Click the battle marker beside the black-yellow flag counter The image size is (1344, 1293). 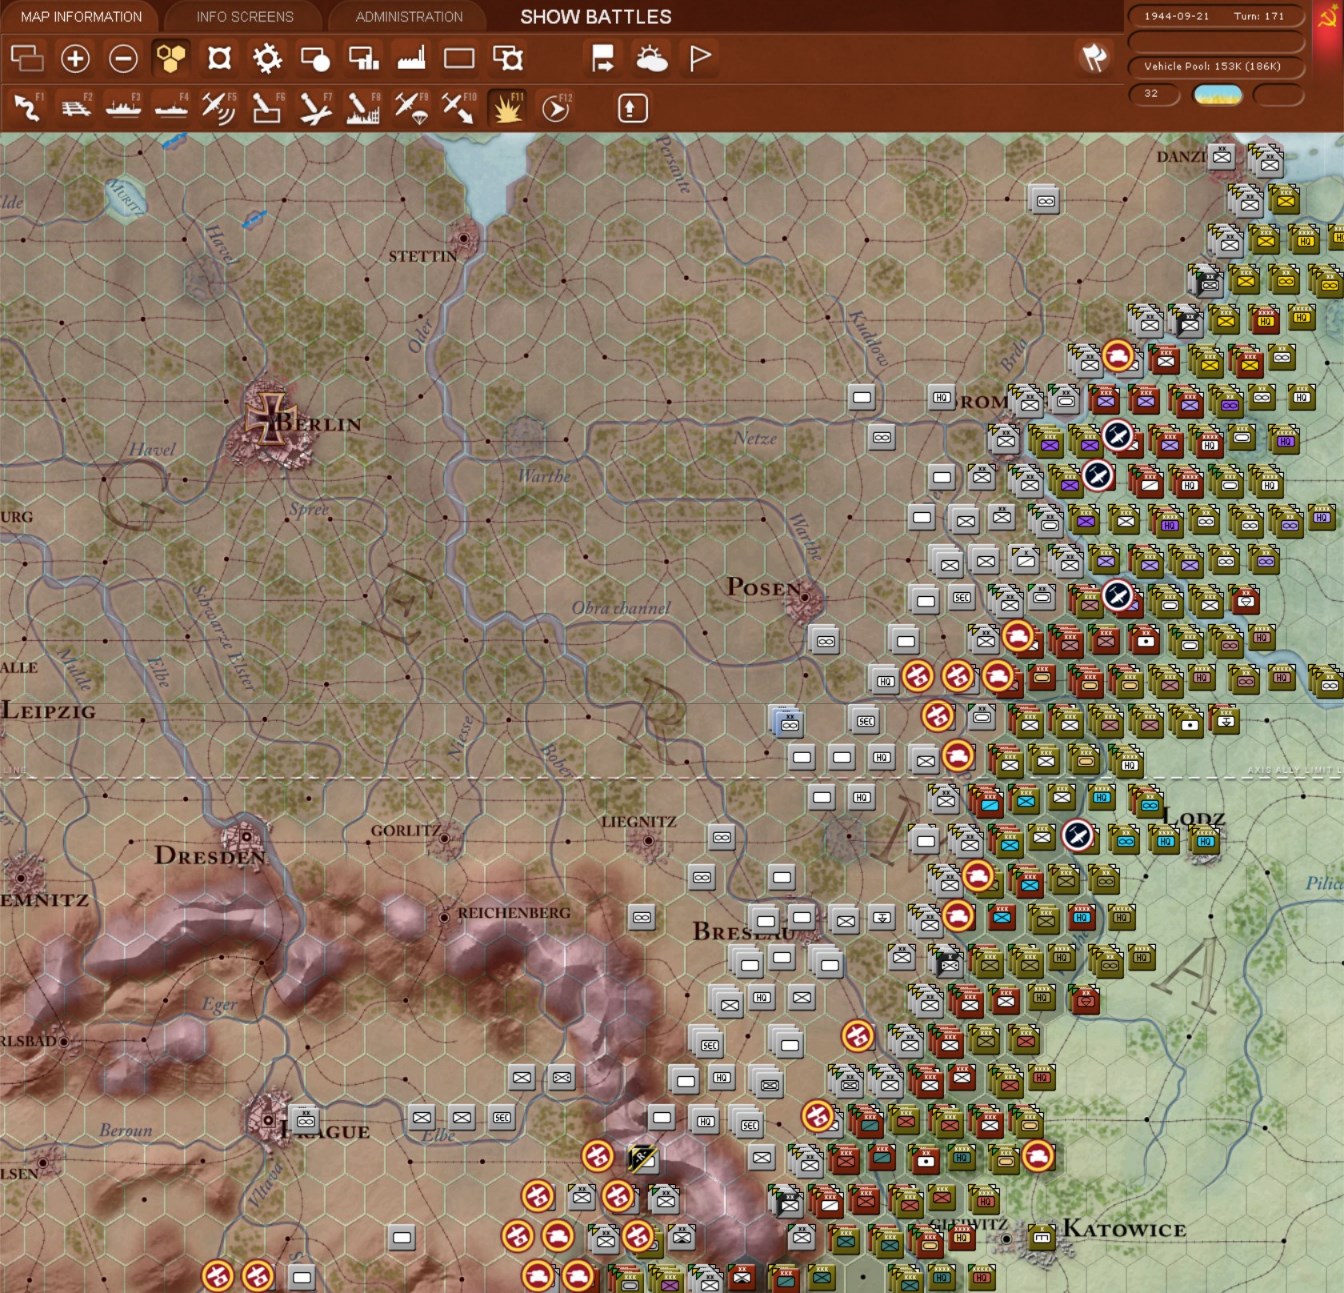(597, 1156)
